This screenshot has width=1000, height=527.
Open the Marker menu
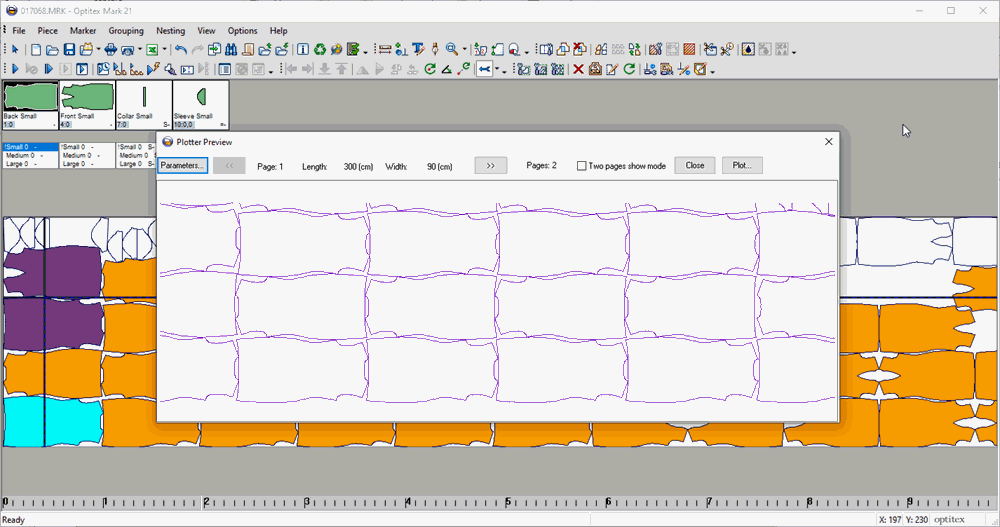click(83, 31)
